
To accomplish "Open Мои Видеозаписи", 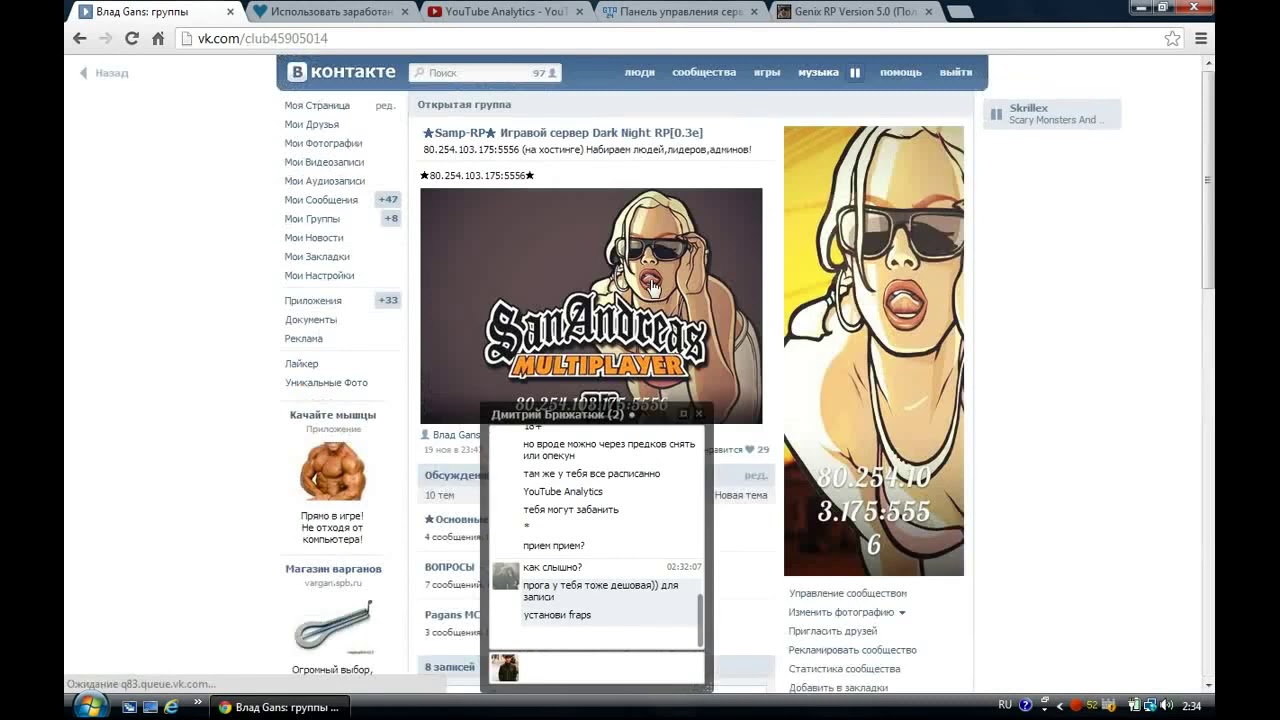I will pos(324,162).
